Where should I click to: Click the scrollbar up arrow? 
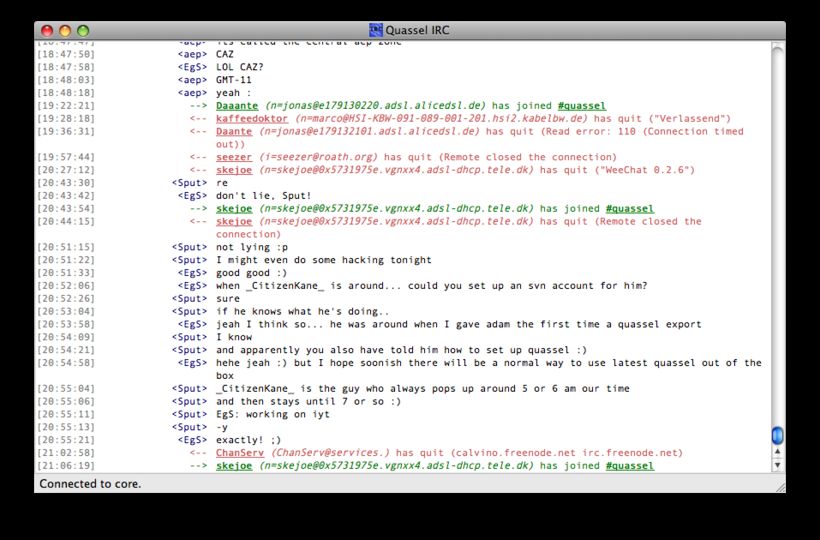click(777, 452)
